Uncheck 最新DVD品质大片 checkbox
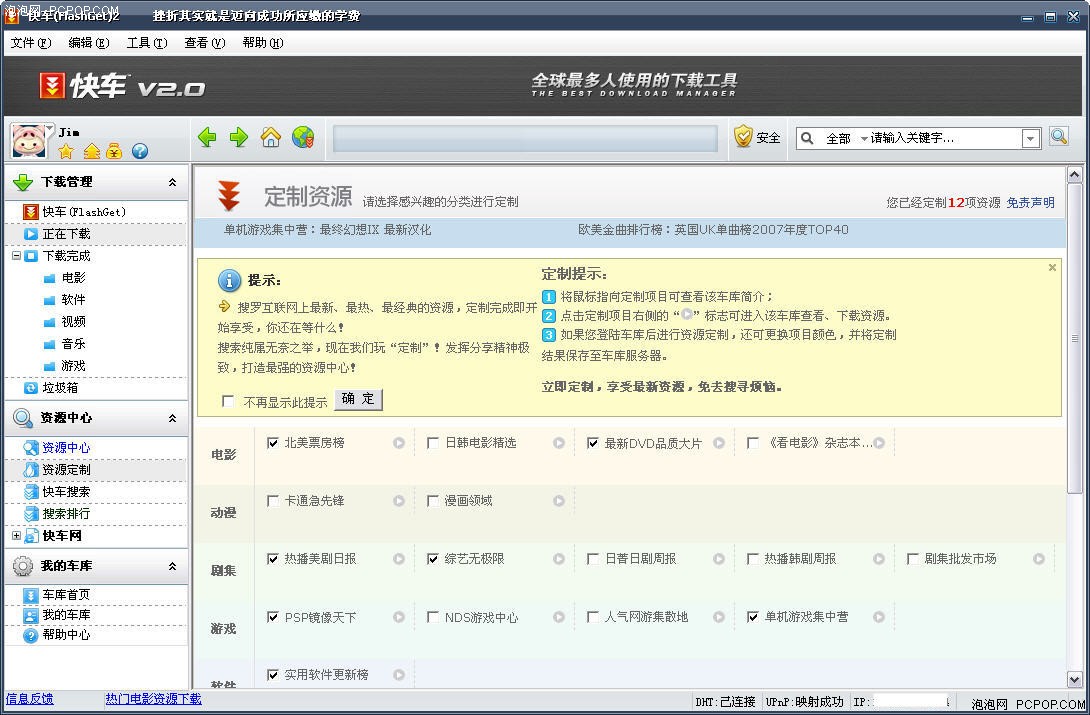1090x715 pixels. point(592,443)
